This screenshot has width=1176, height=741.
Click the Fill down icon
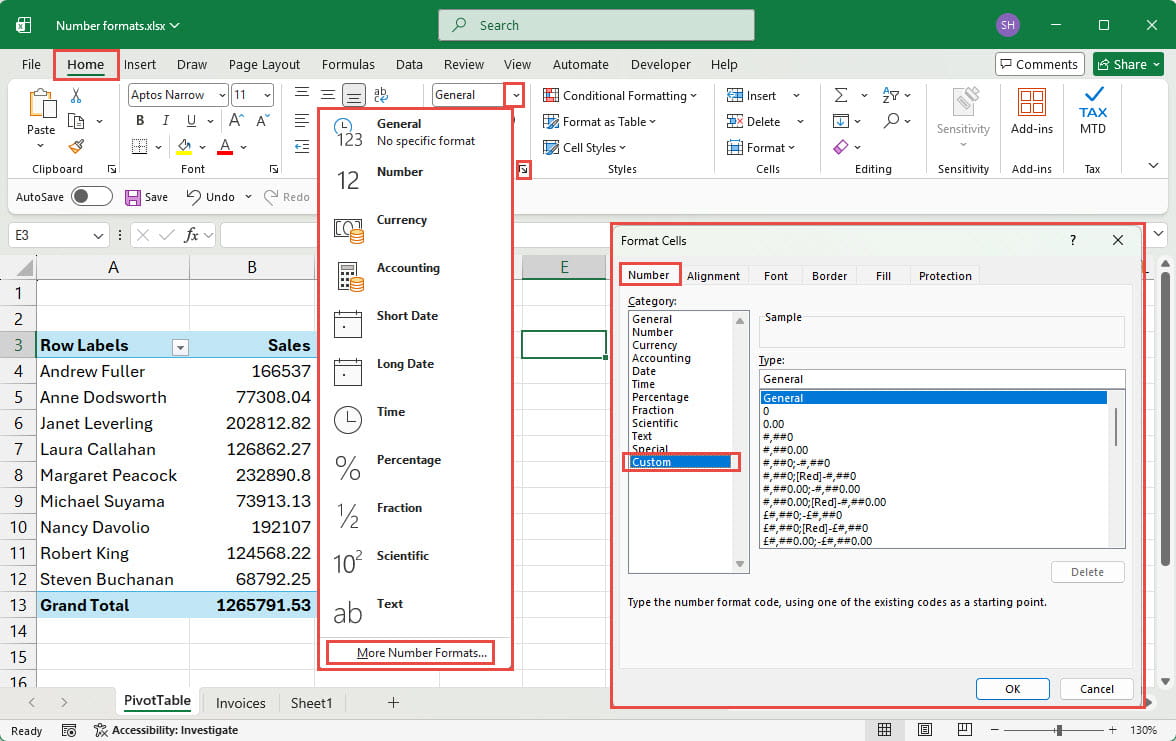point(841,121)
